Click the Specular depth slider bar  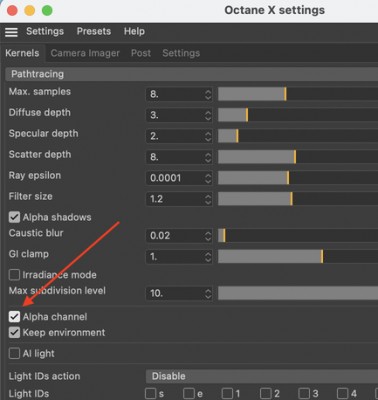tap(298, 136)
